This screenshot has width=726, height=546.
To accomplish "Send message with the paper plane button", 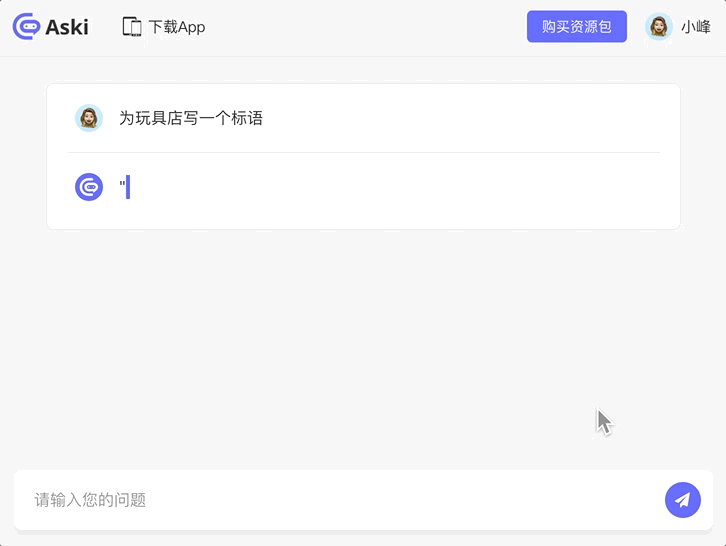I will 682,500.
